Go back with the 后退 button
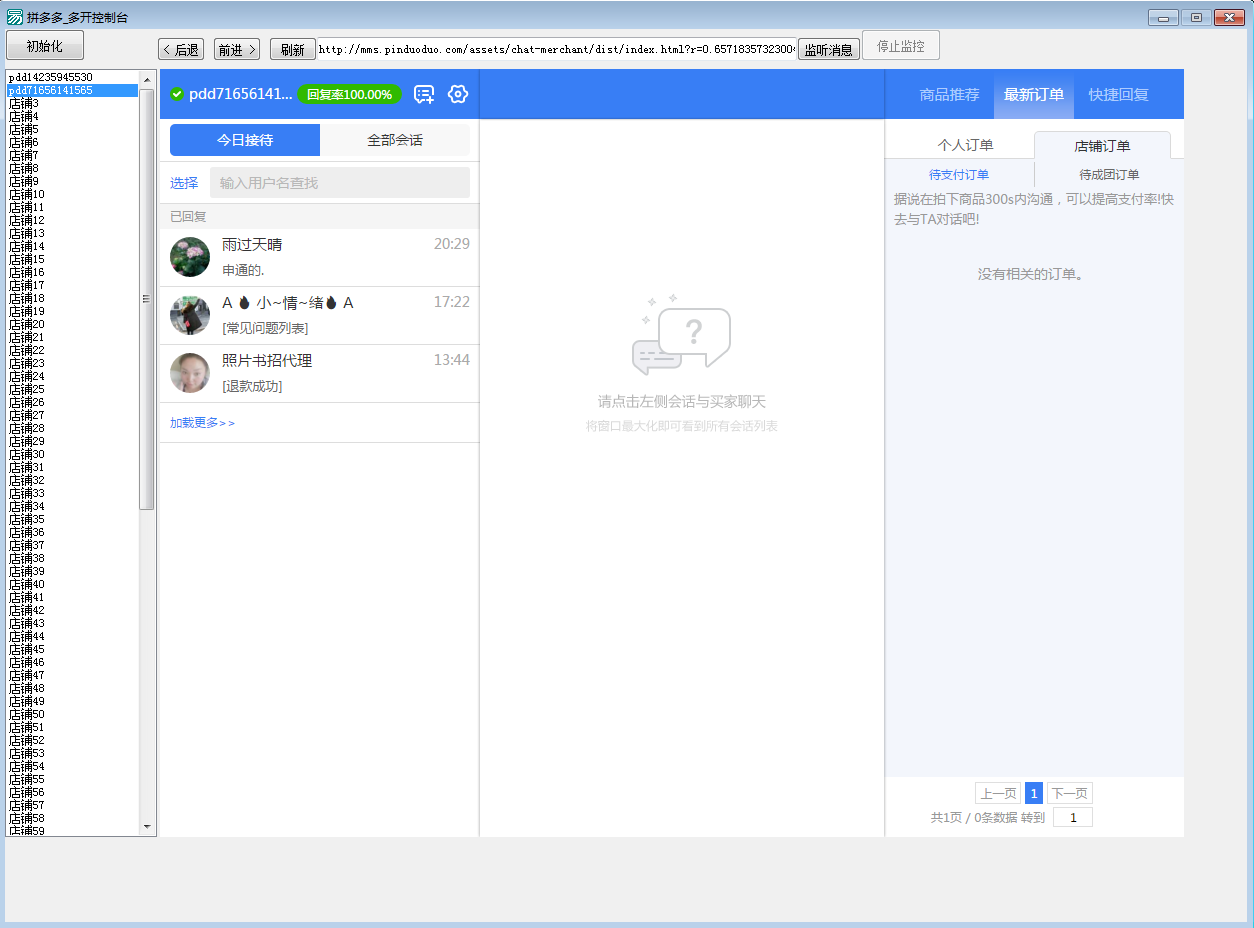Screen dimensions: 1254x928 tap(180, 49)
